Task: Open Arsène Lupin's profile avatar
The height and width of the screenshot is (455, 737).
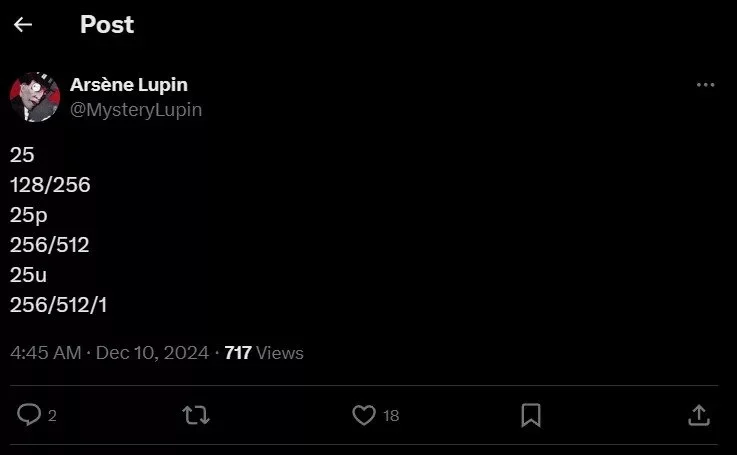Action: 35,97
